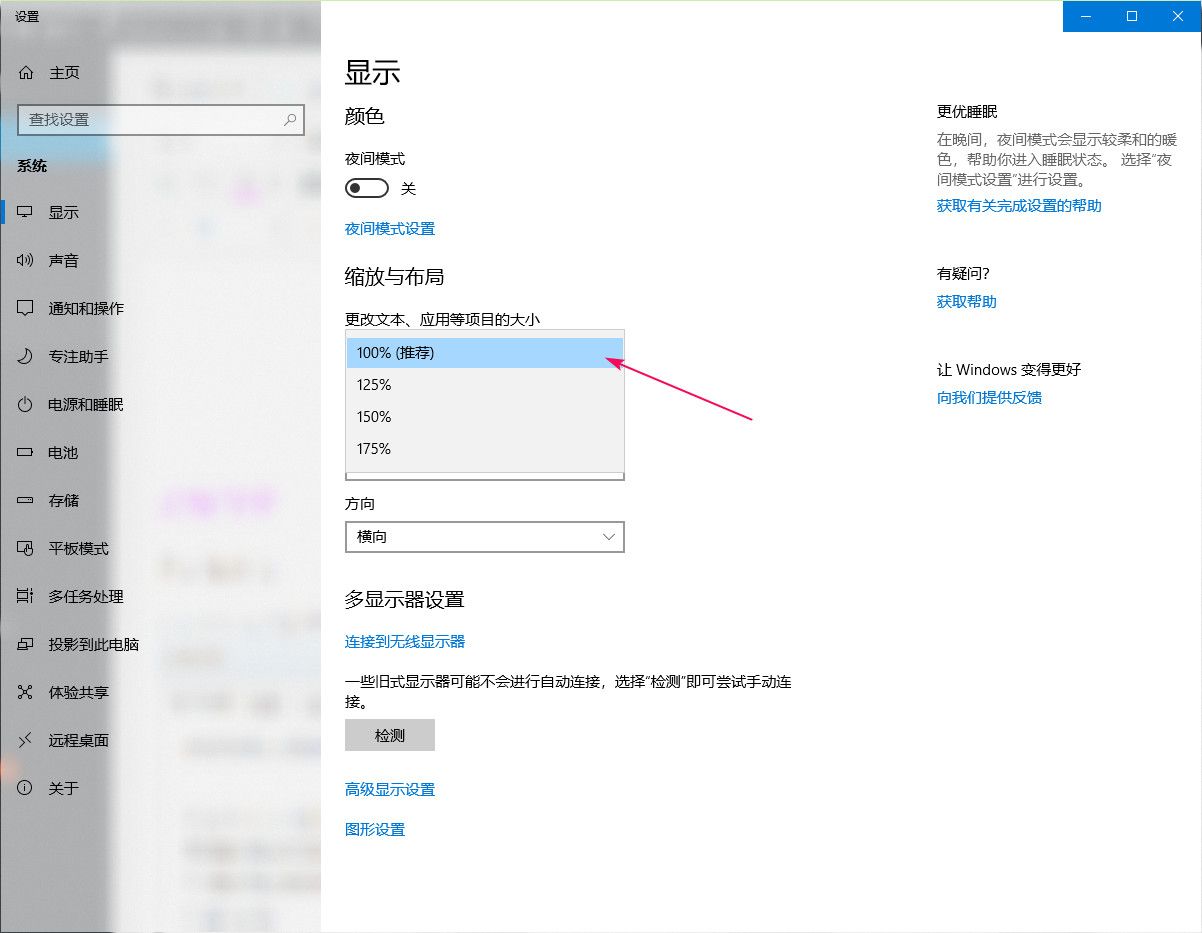Click the projecting icon beside 投影到此电脑
Screen dimensions: 1202x933
(x=25, y=645)
